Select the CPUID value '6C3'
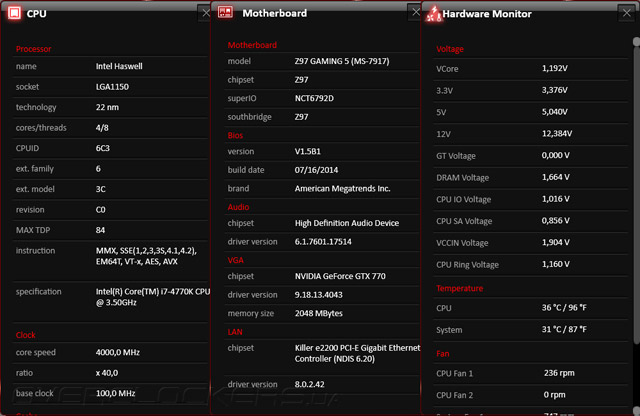 coord(102,148)
